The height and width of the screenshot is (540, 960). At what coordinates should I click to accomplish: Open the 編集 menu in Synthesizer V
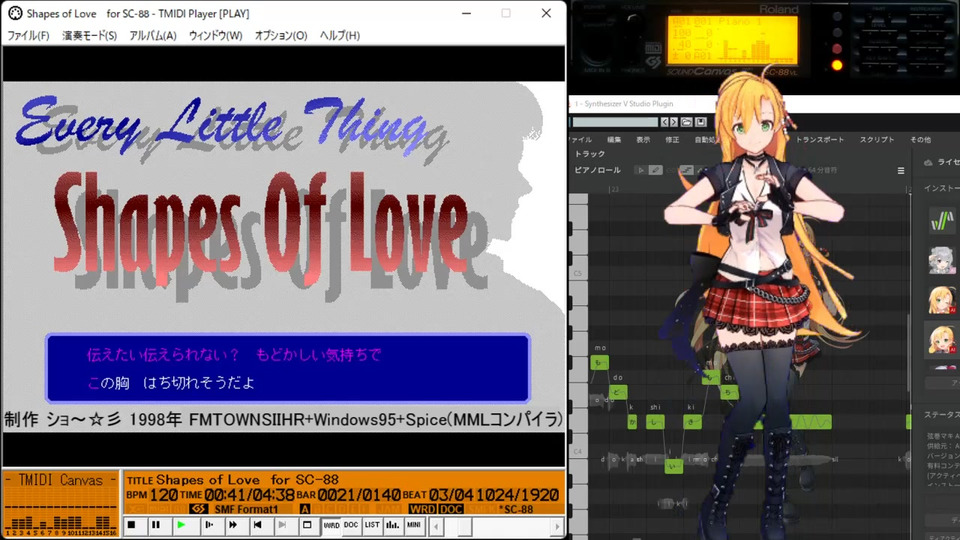(x=614, y=140)
